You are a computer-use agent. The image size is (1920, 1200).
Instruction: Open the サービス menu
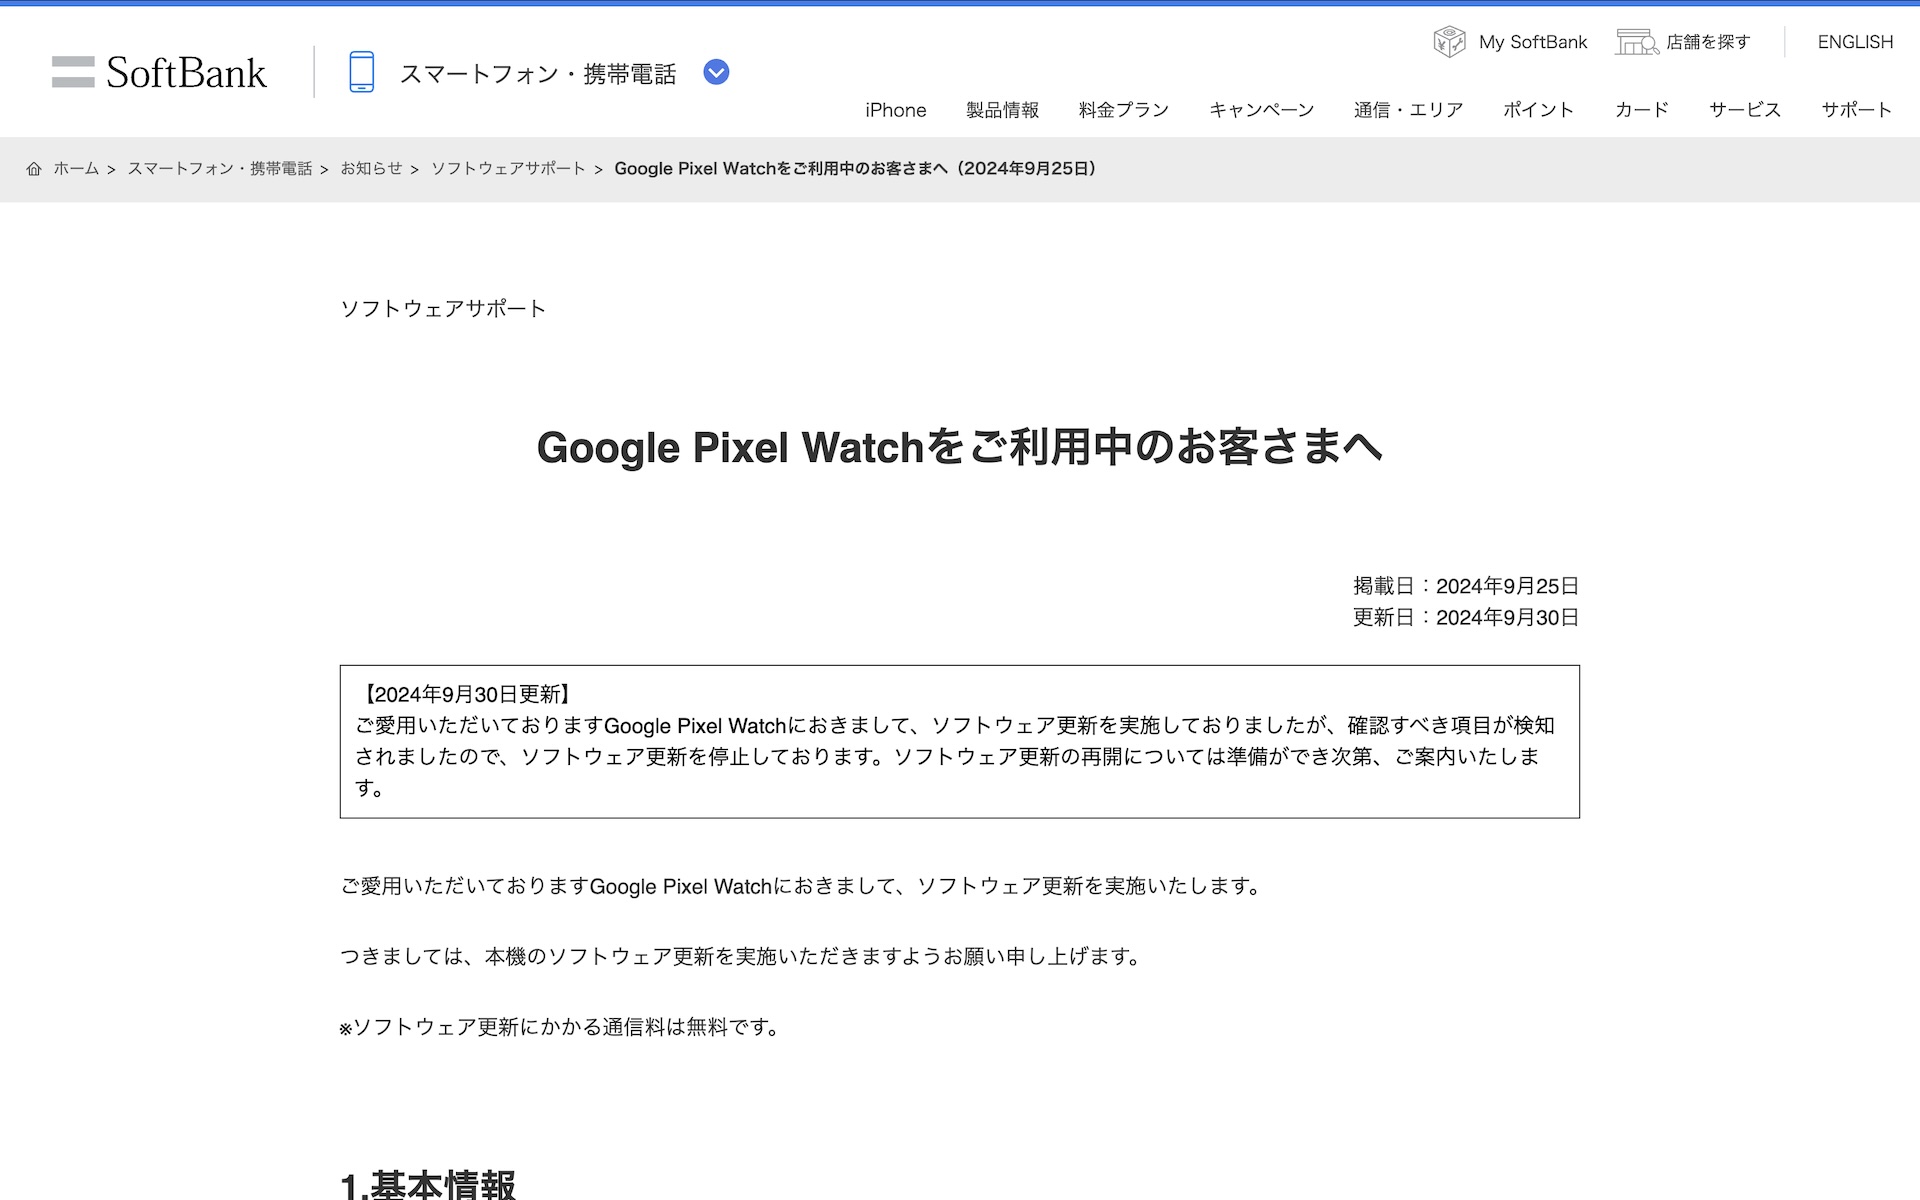click(1744, 110)
